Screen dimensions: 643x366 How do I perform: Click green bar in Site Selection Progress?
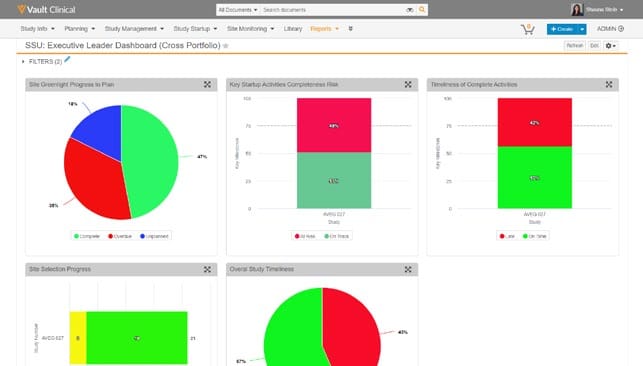(137, 338)
